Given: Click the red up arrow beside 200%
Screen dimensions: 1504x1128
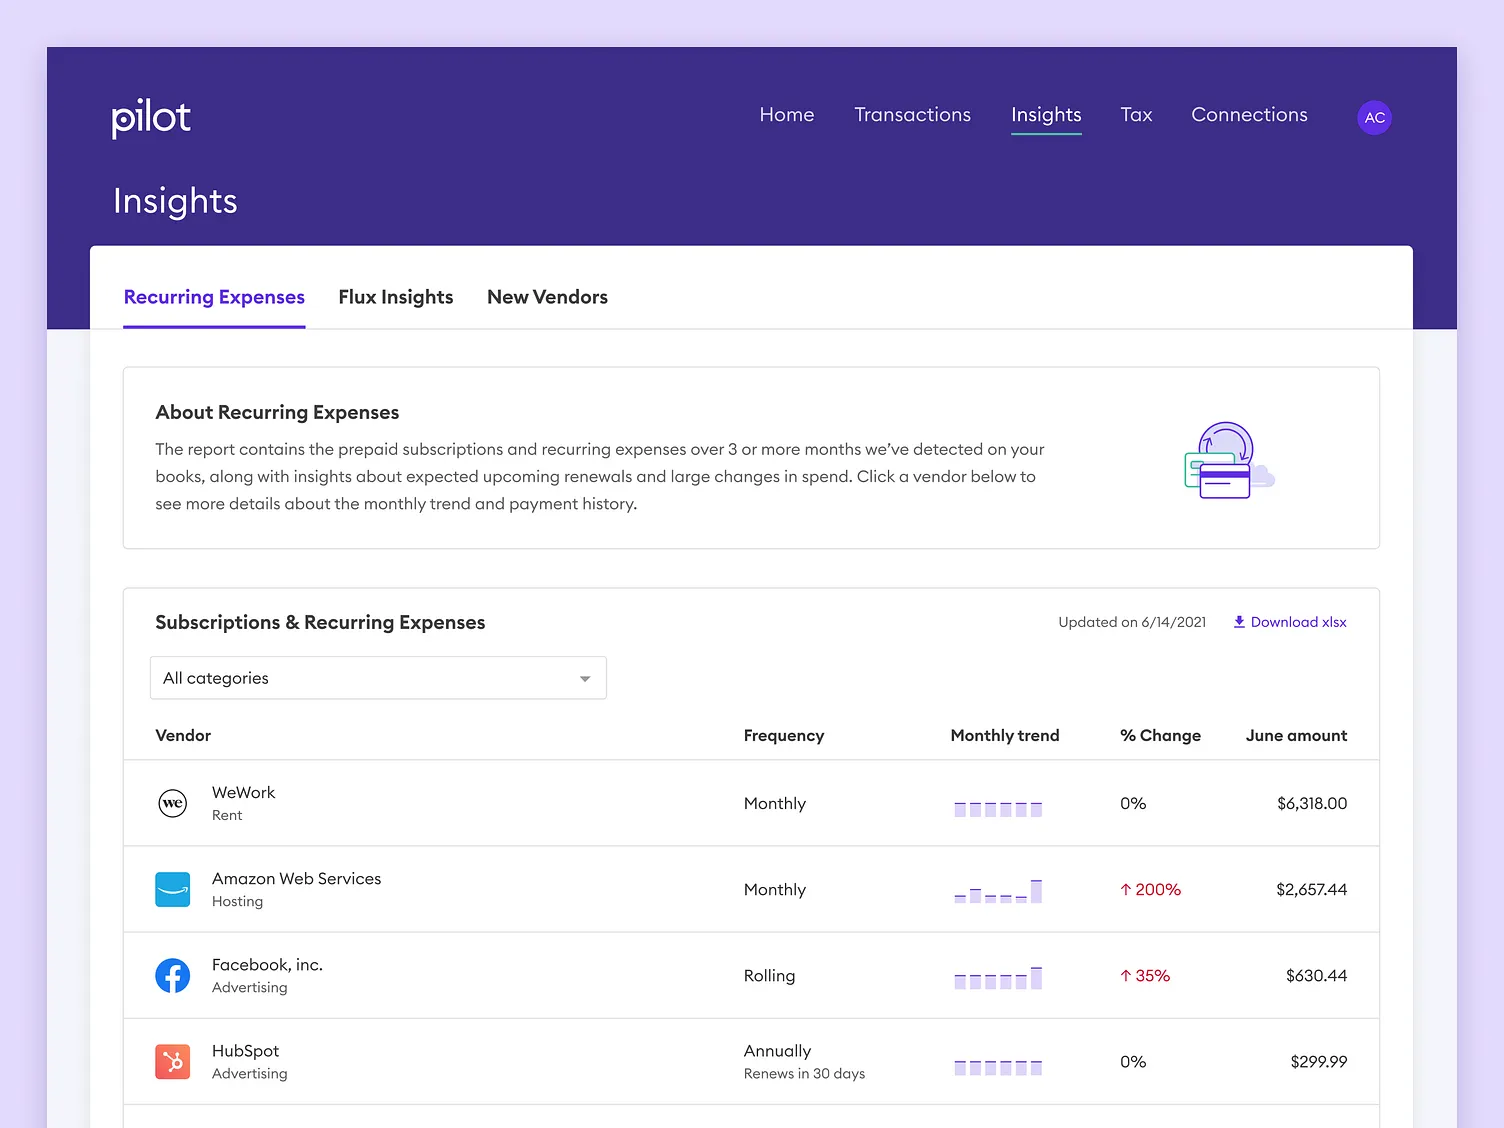Looking at the screenshot, I should pos(1126,889).
